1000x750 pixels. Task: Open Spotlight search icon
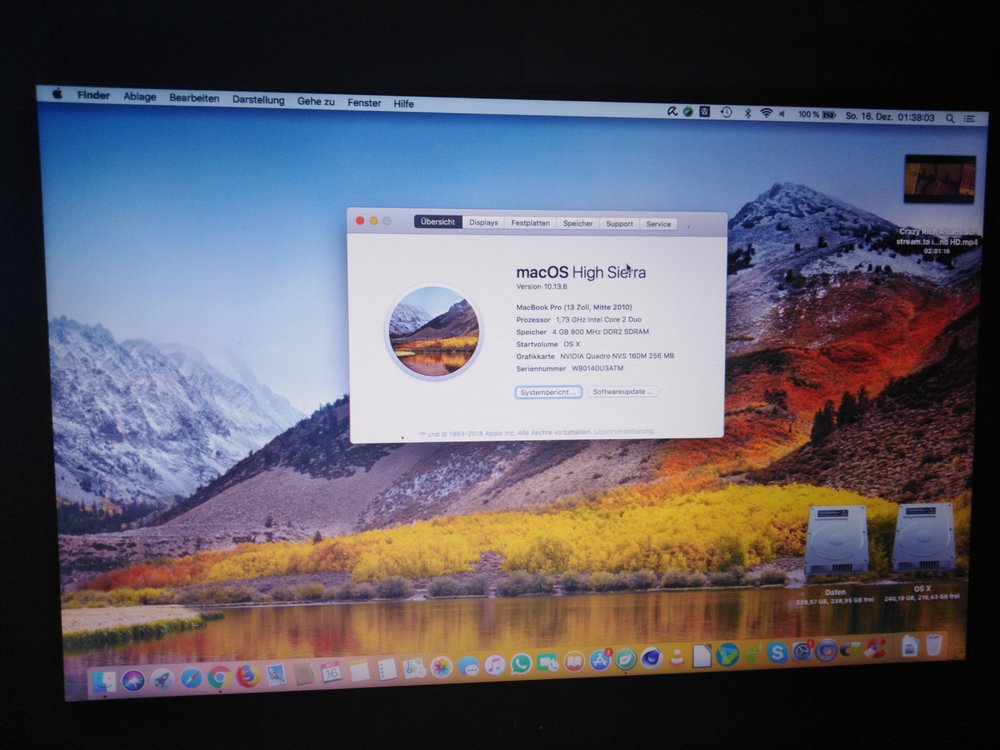click(950, 118)
